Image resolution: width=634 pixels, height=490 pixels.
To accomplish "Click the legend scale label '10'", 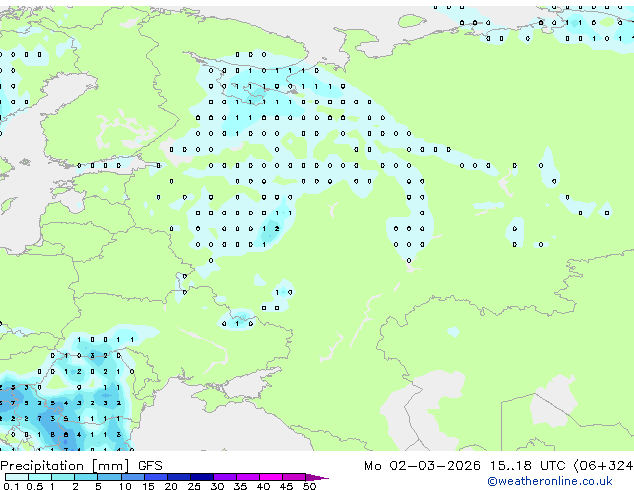I will 125,486.
